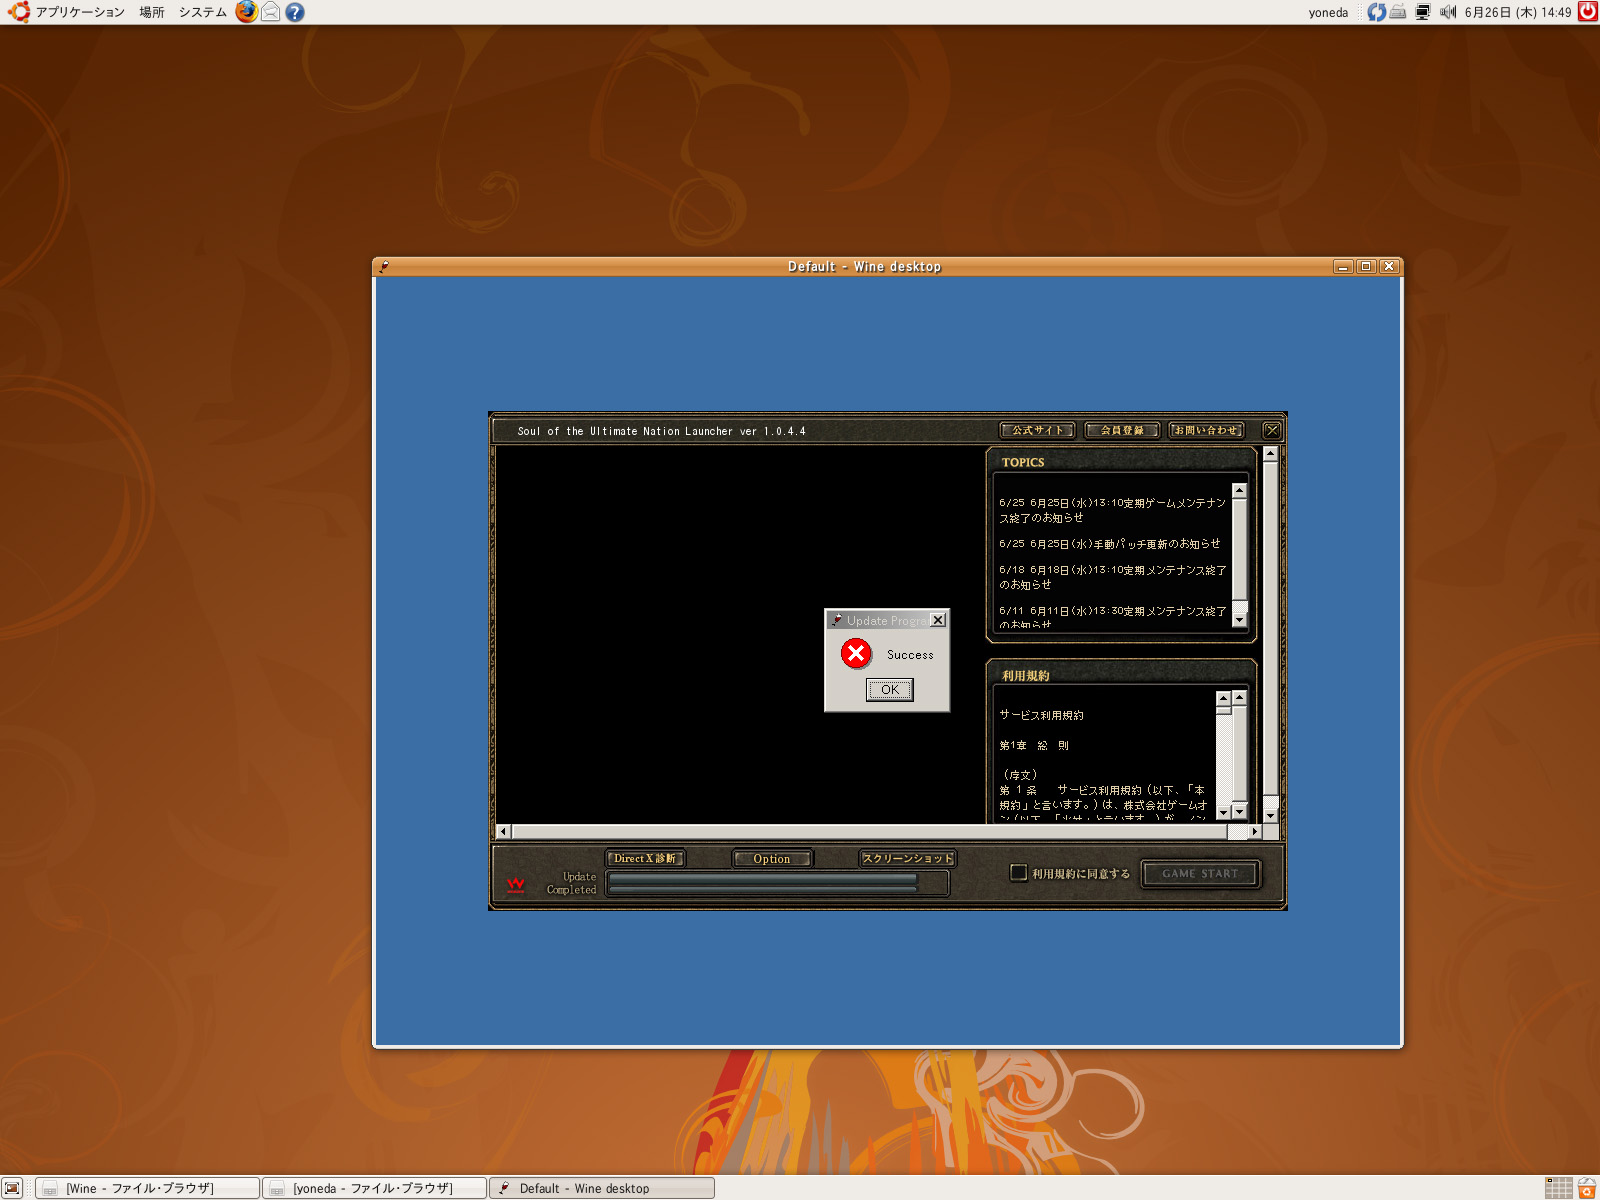Open the システム menu

[202, 12]
